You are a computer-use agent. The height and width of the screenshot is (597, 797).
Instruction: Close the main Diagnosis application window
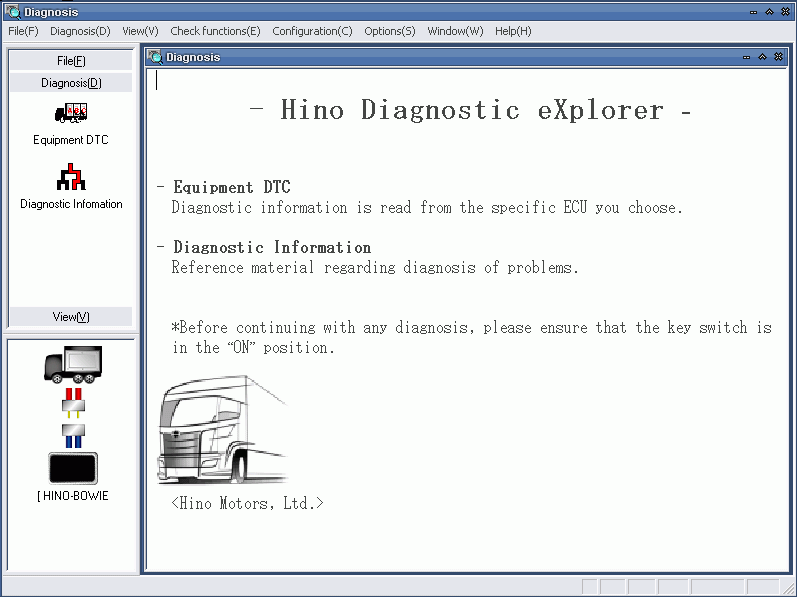pyautogui.click(x=786, y=12)
